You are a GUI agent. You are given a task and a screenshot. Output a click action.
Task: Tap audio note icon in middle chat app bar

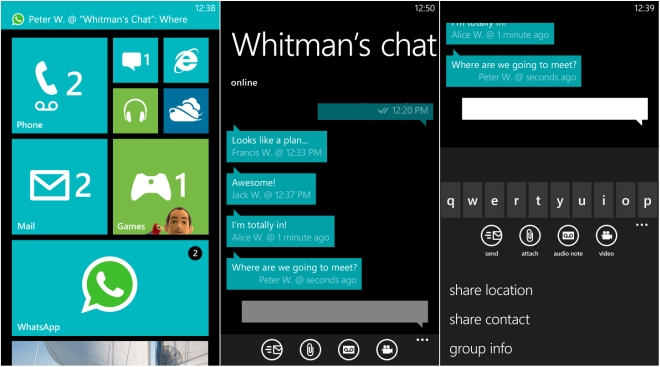pyautogui.click(x=349, y=349)
